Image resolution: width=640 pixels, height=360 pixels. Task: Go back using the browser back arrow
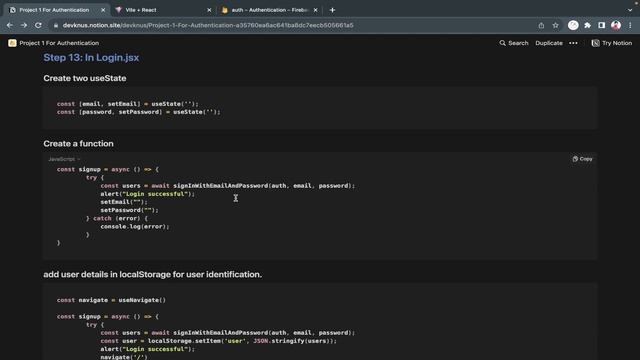click(10, 25)
